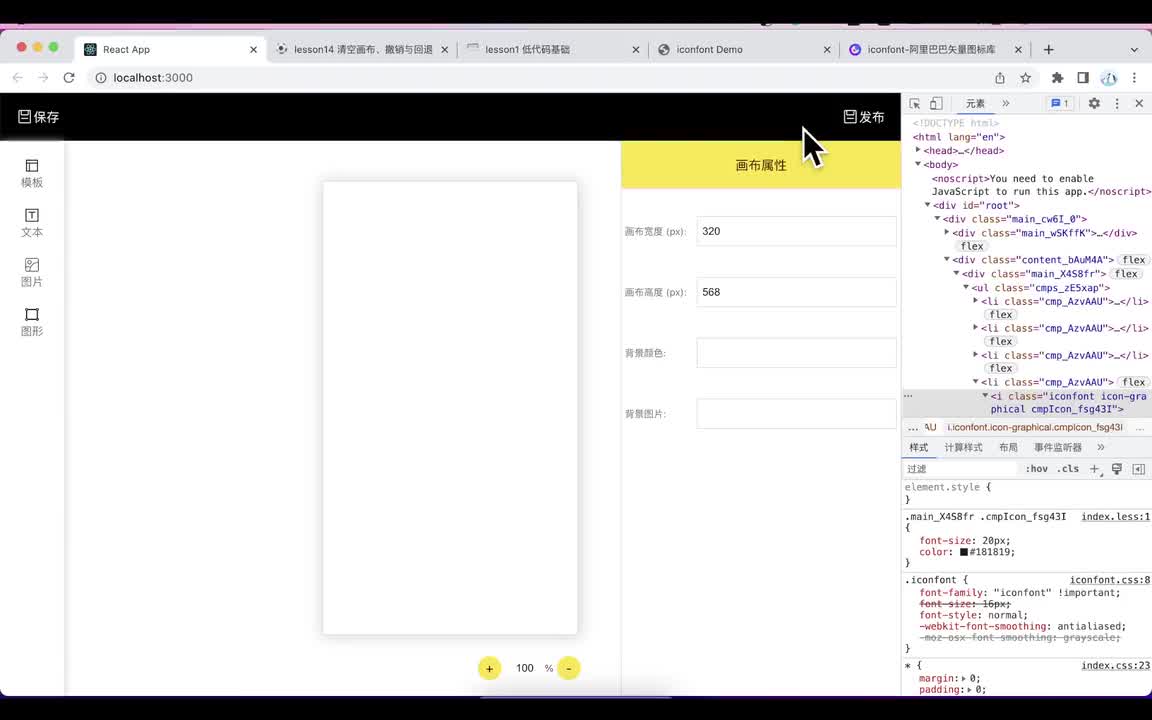Open a new browser tab

point(1048,49)
